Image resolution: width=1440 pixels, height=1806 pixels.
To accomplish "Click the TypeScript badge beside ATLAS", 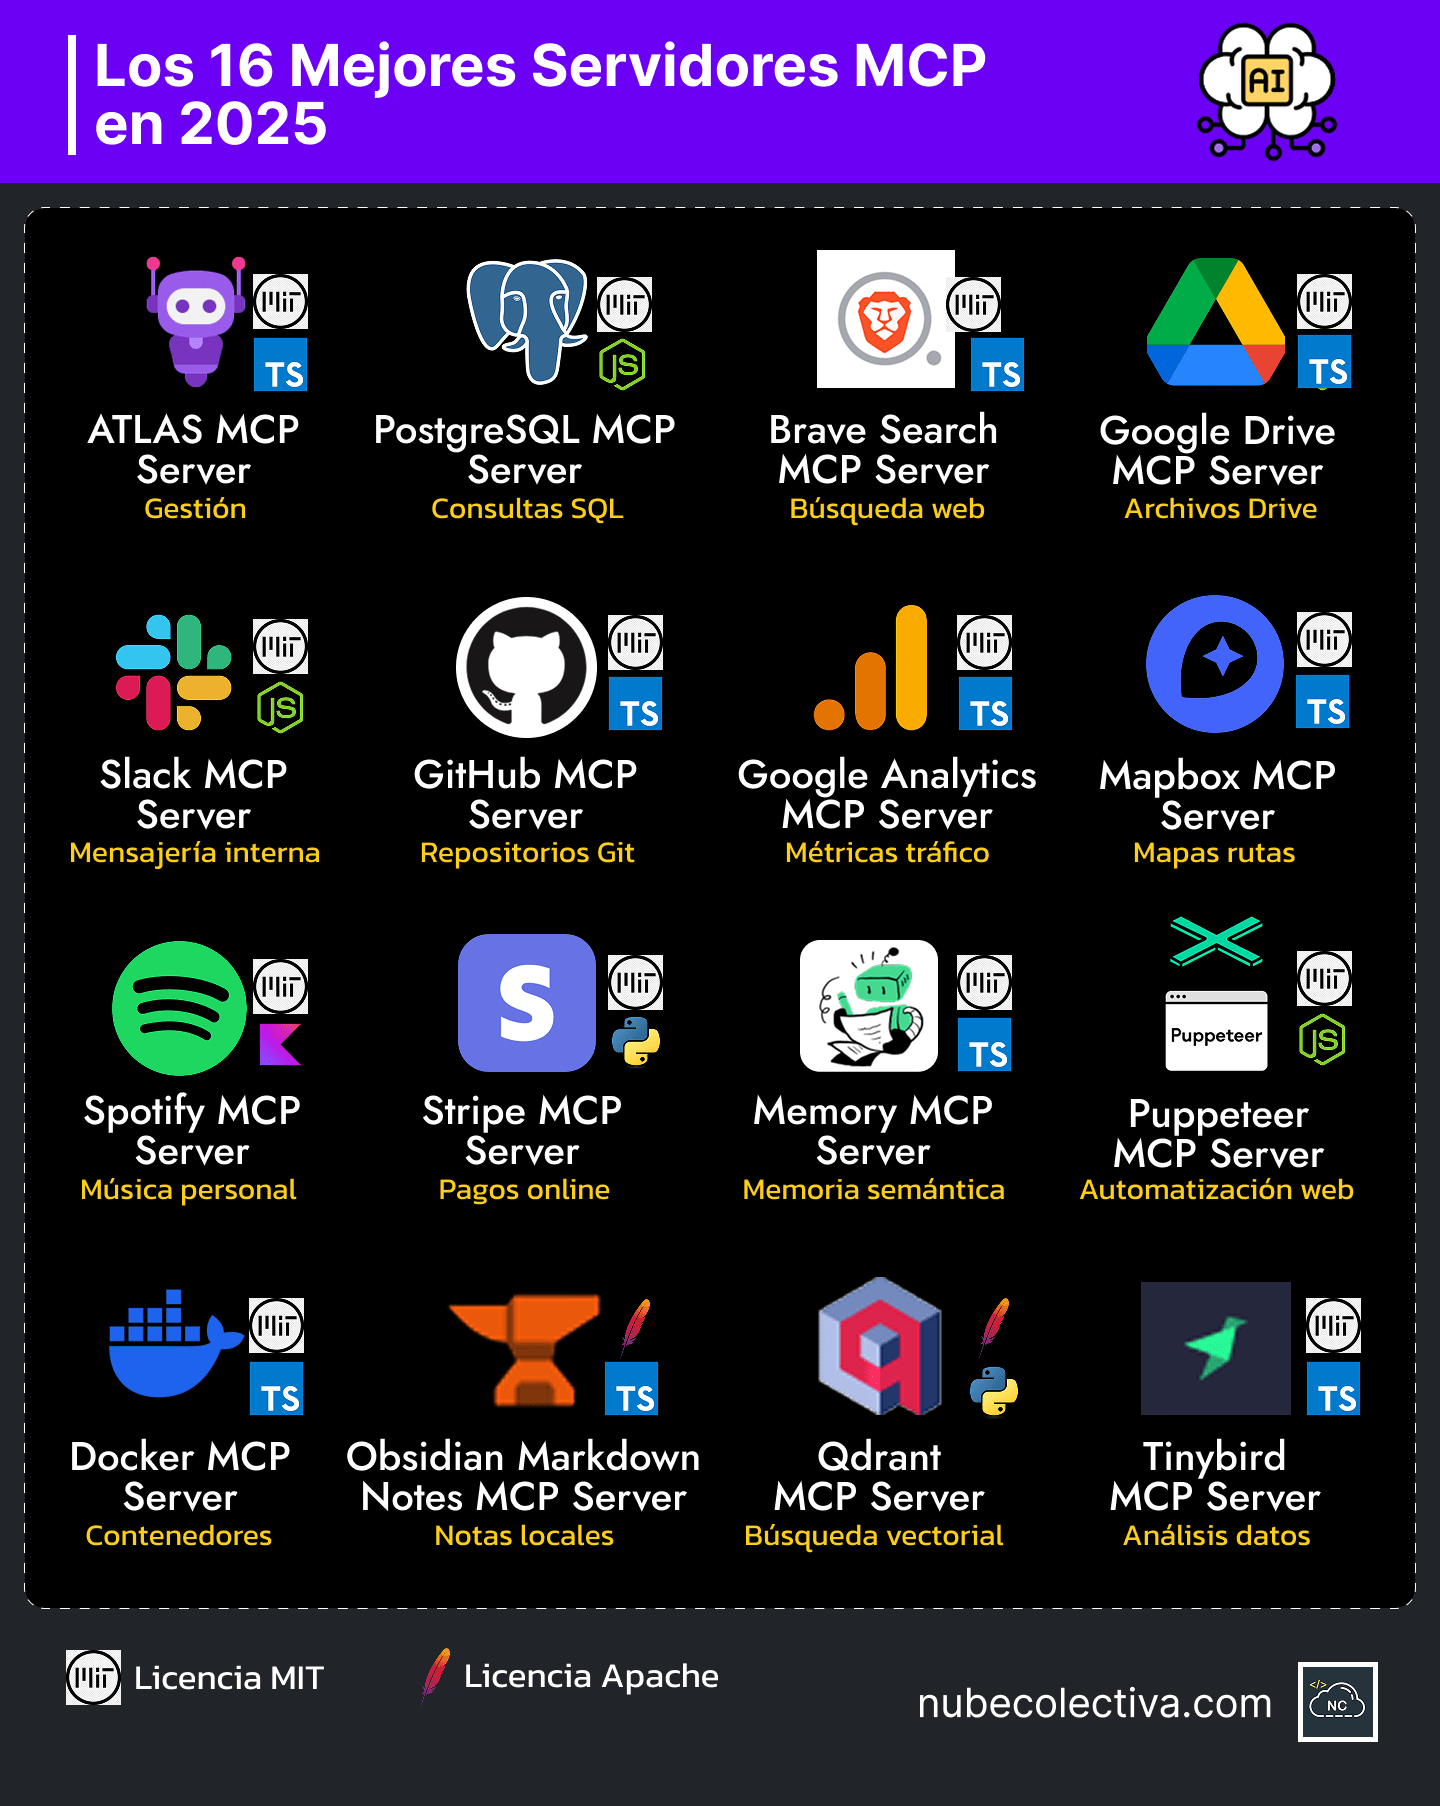I will tap(280, 365).
